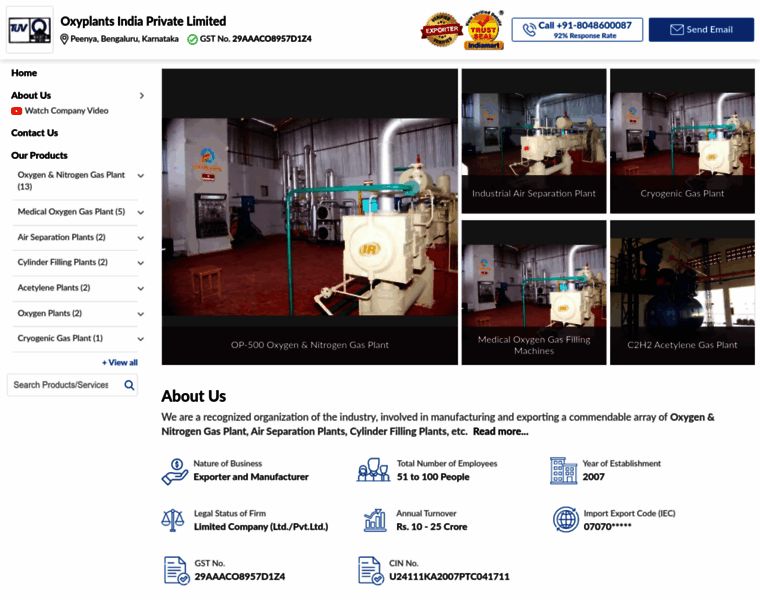The image size is (760, 600).
Task: Call +91-8048600087 button
Action: click(577, 30)
